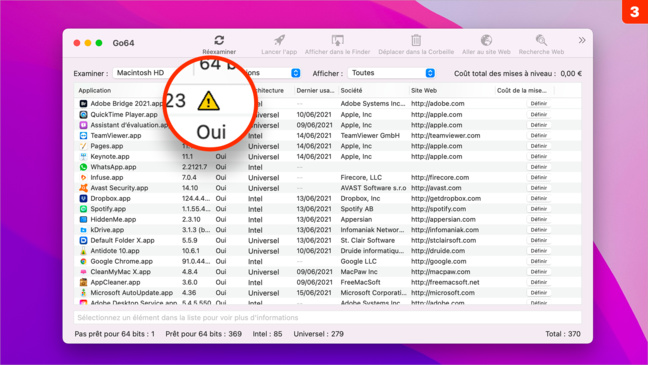Image resolution: width=648 pixels, height=365 pixels.
Task: Click Adobe Bridge app icon in list
Action: [83, 103]
